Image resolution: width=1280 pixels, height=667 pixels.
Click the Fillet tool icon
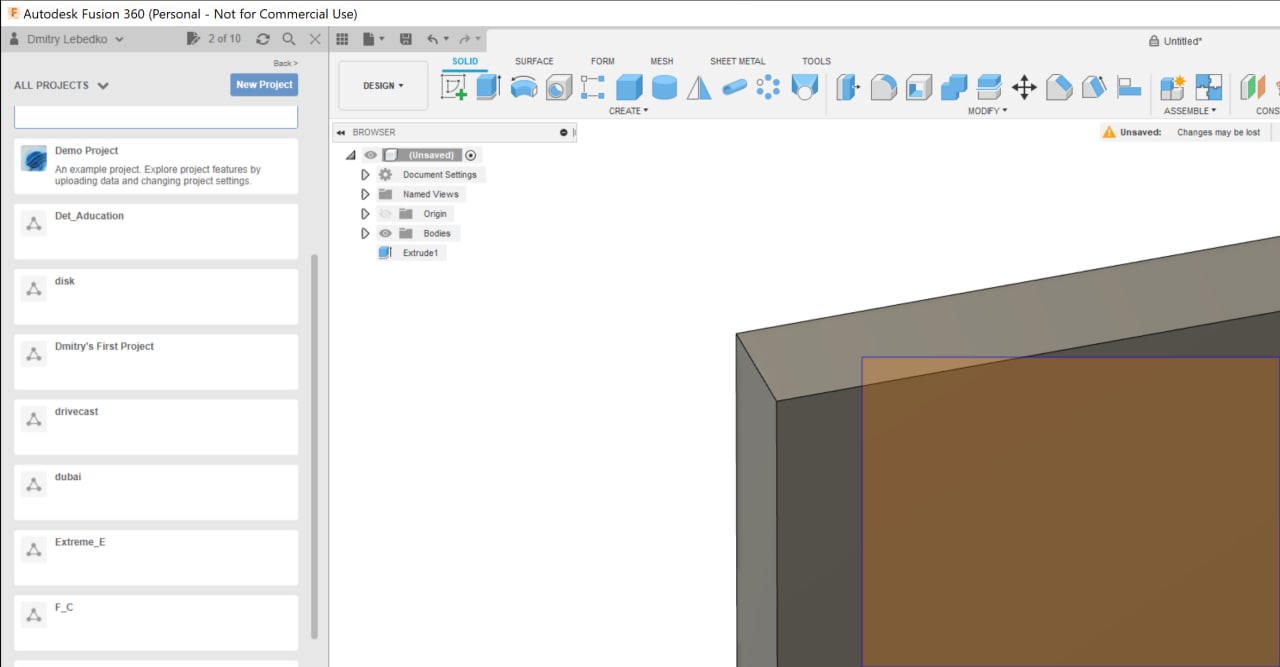883,88
